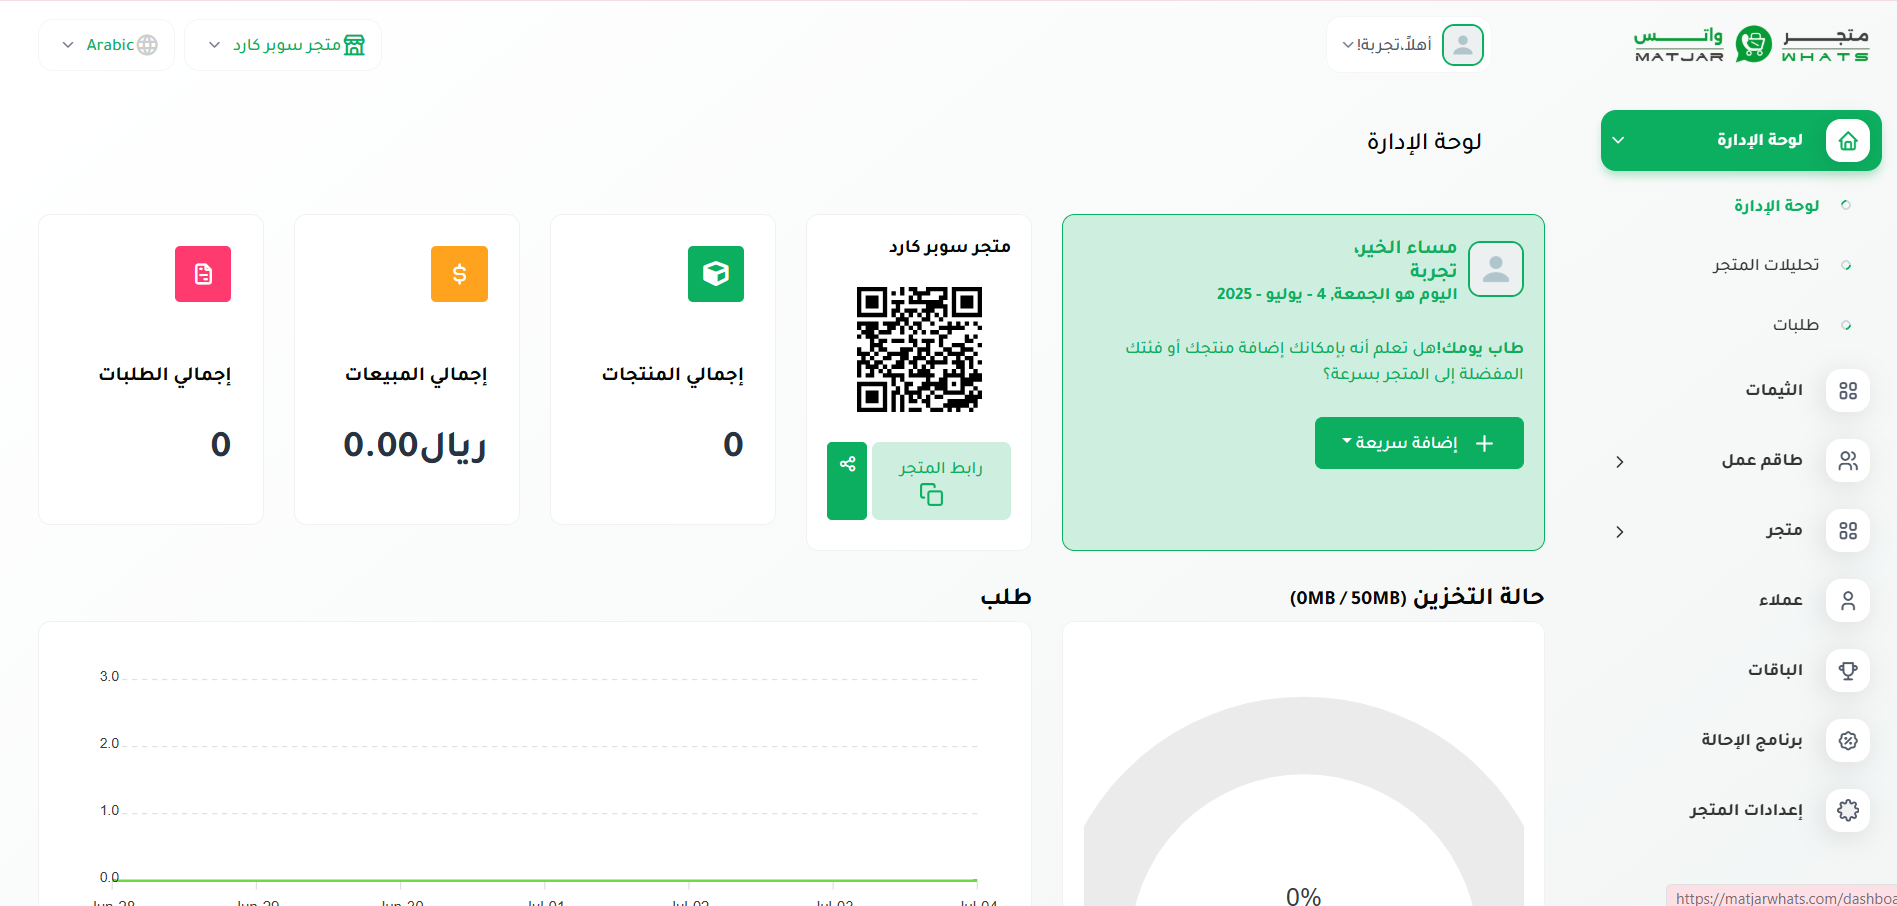Click the store QR code image
The height and width of the screenshot is (906, 1897).
pyautogui.click(x=919, y=350)
